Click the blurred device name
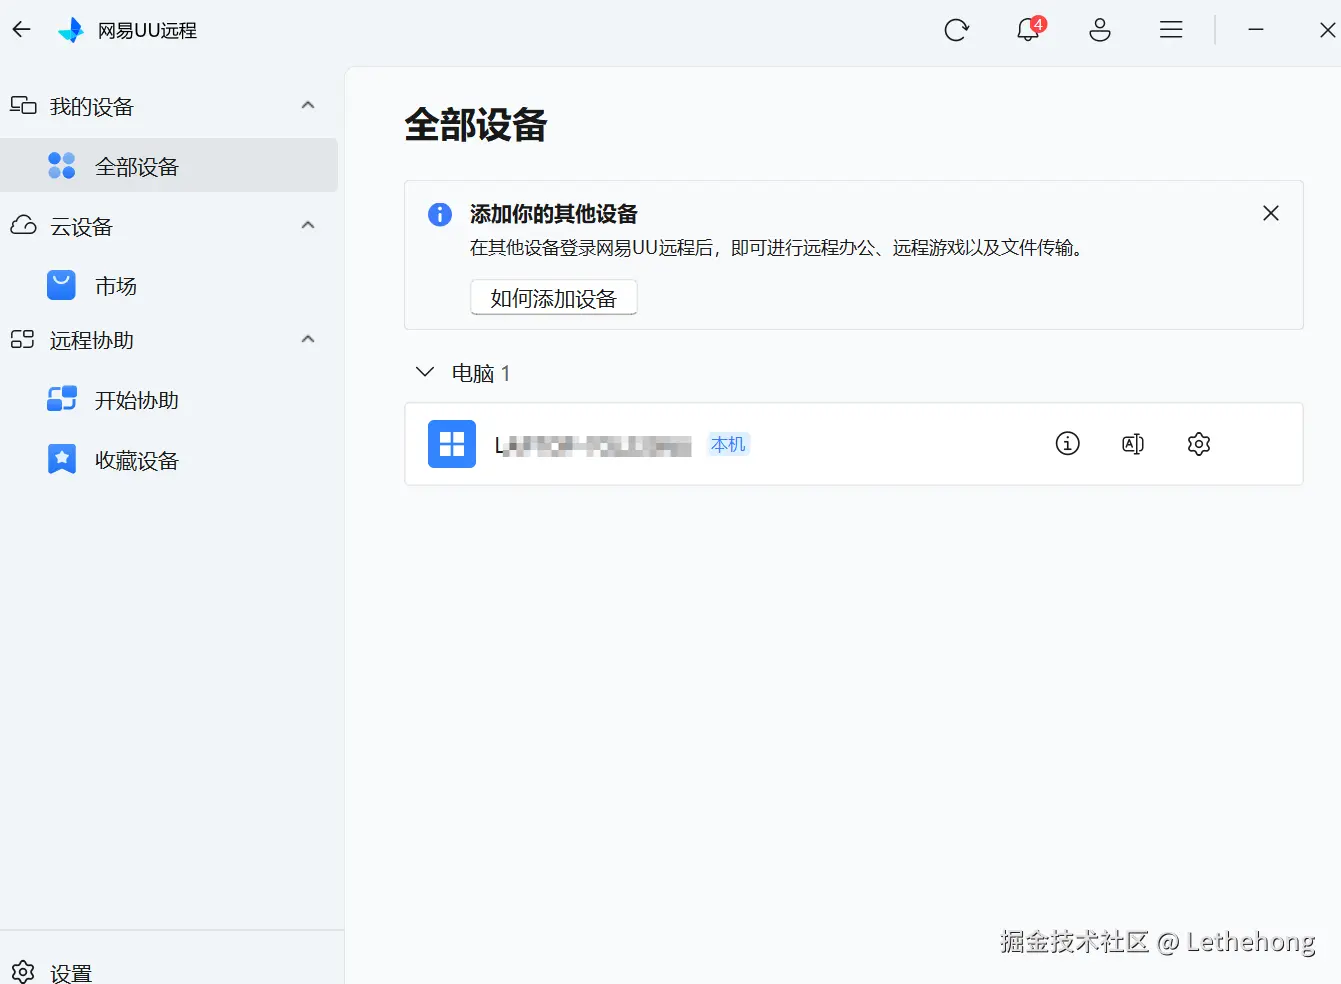1341x984 pixels. click(x=594, y=446)
